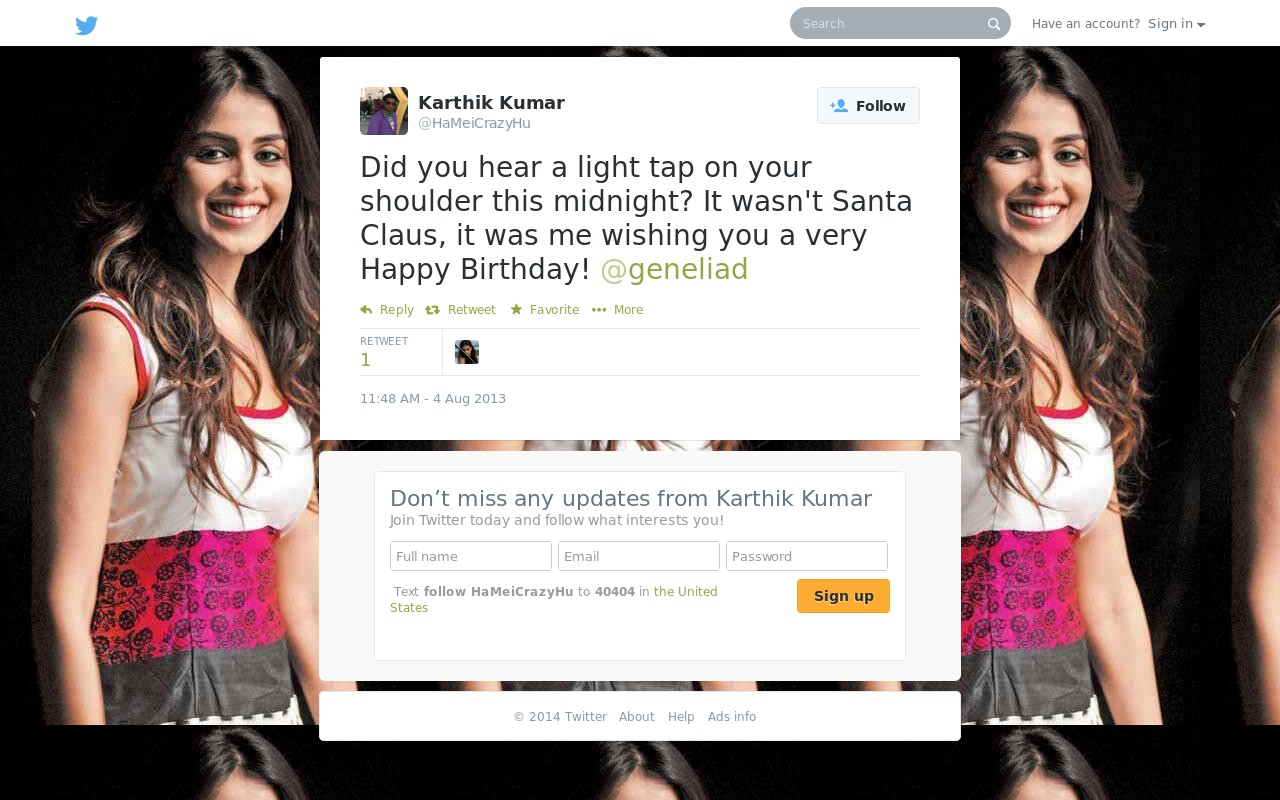Click the Reply arrow icon
The image size is (1280, 800).
click(366, 310)
